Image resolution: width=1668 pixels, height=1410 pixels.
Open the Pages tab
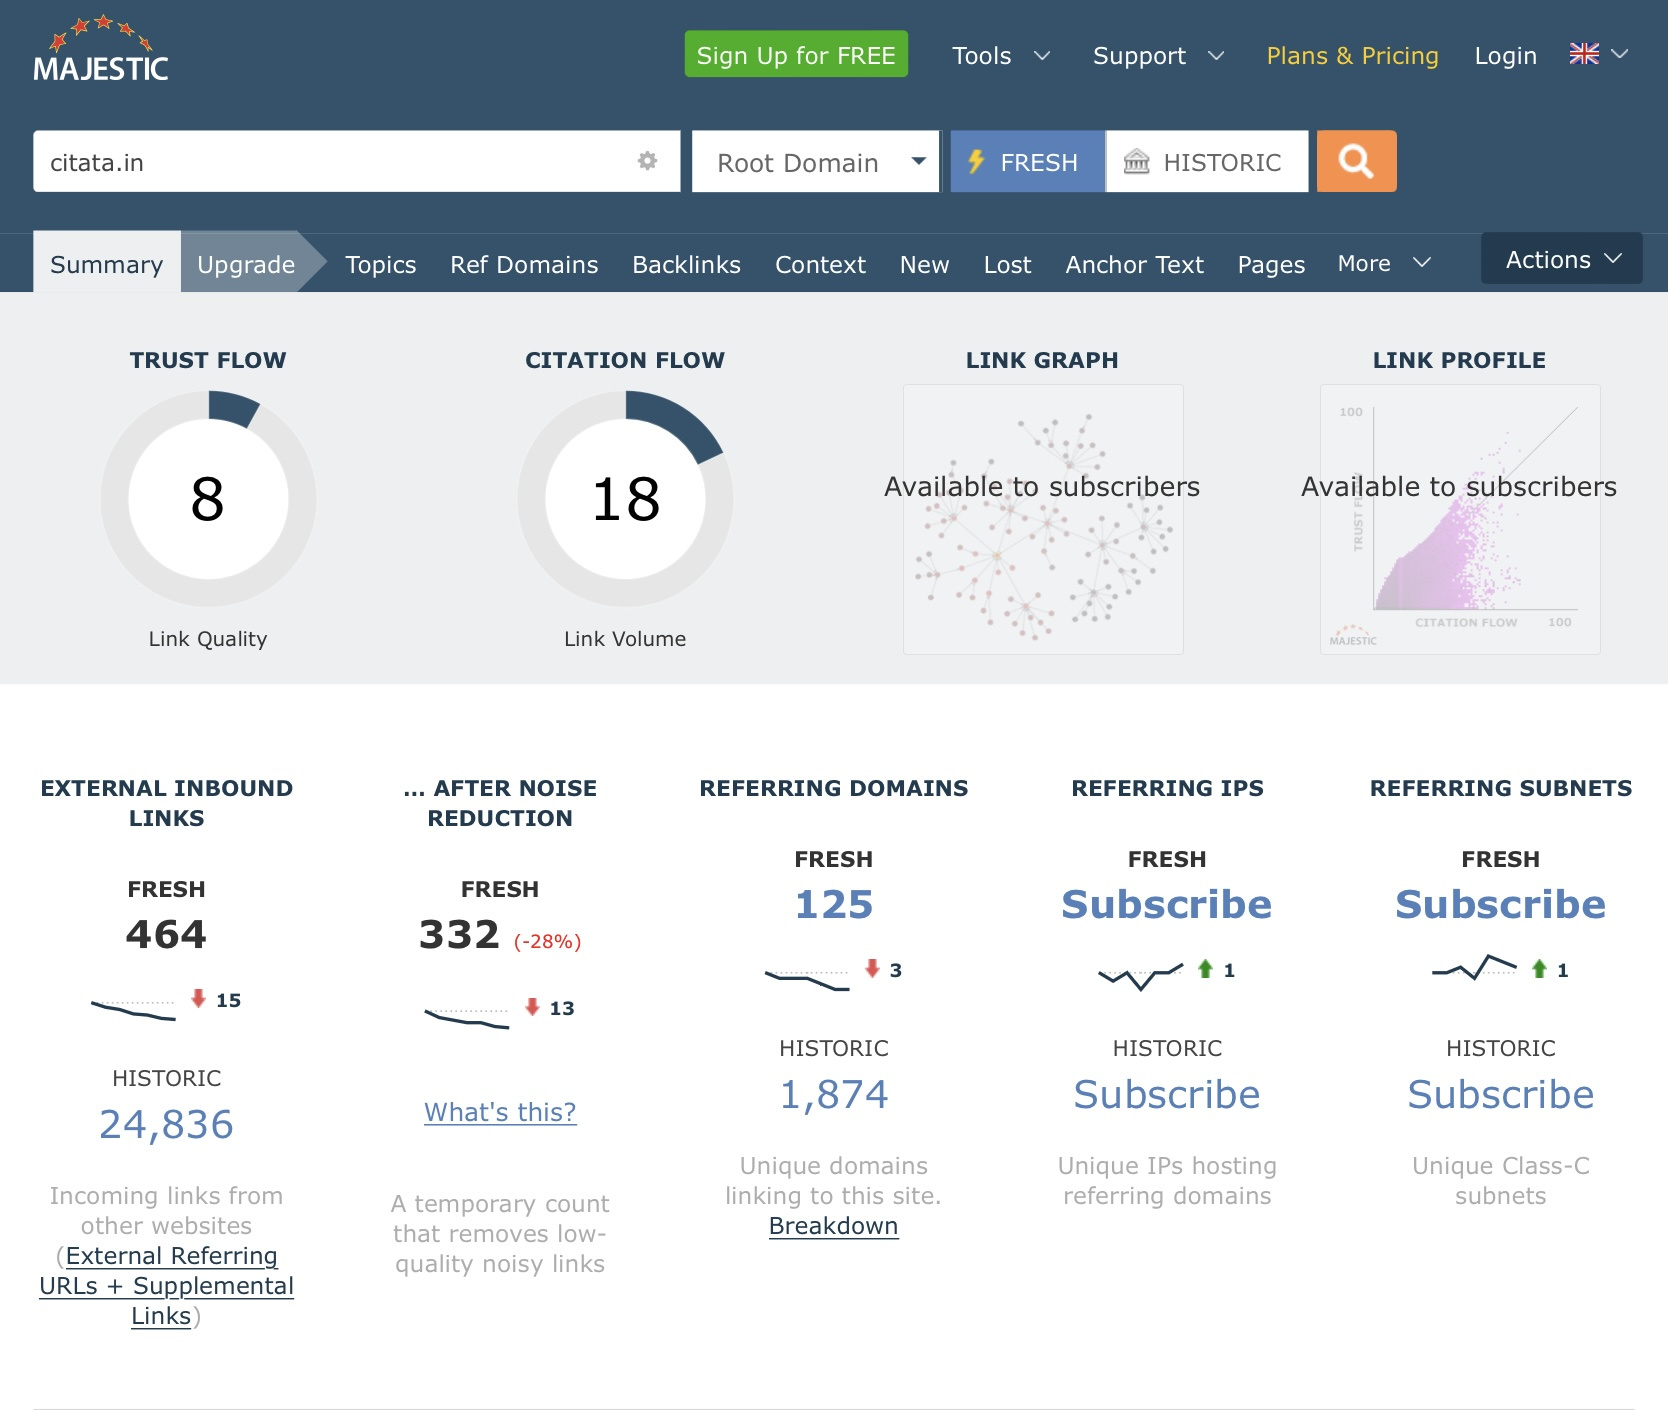point(1271,265)
